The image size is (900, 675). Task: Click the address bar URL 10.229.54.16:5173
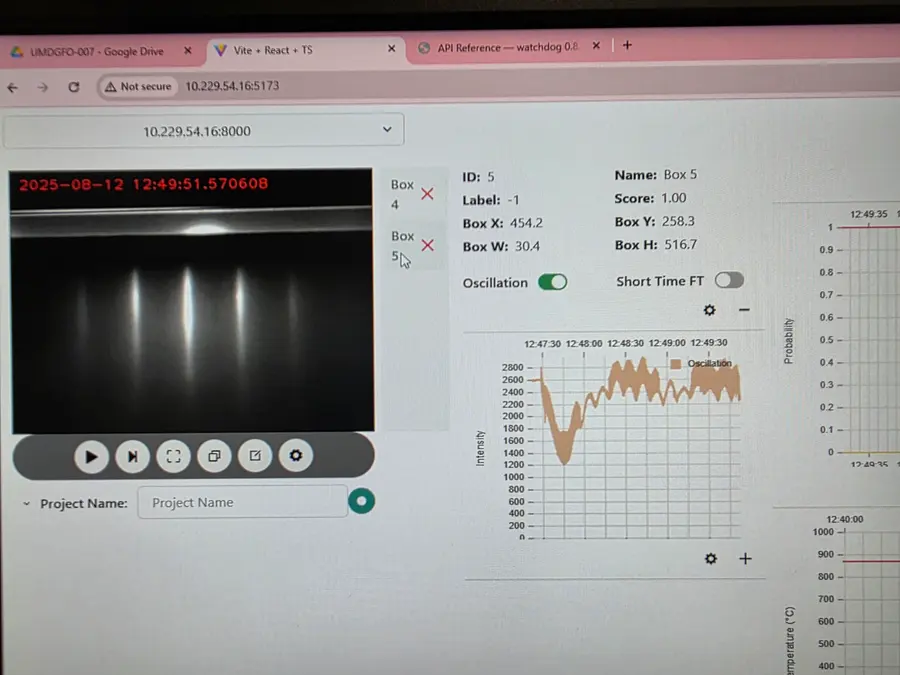(232, 86)
